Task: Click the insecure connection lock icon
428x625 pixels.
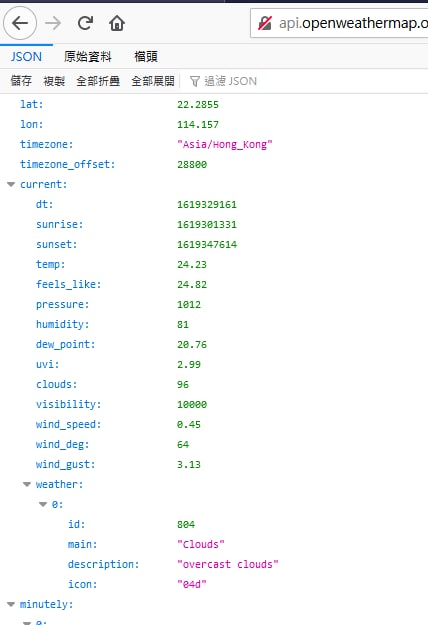Action: 265,23
